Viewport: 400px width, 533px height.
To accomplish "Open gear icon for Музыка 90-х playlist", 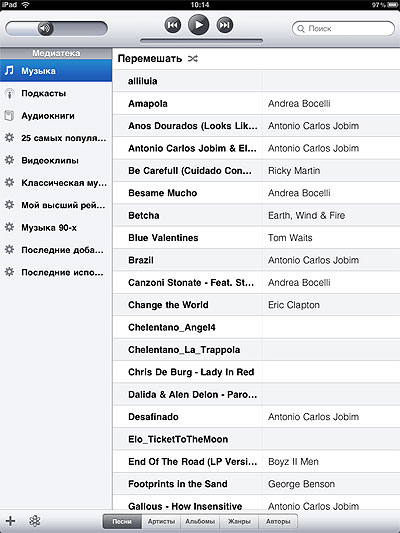I will click(x=10, y=227).
